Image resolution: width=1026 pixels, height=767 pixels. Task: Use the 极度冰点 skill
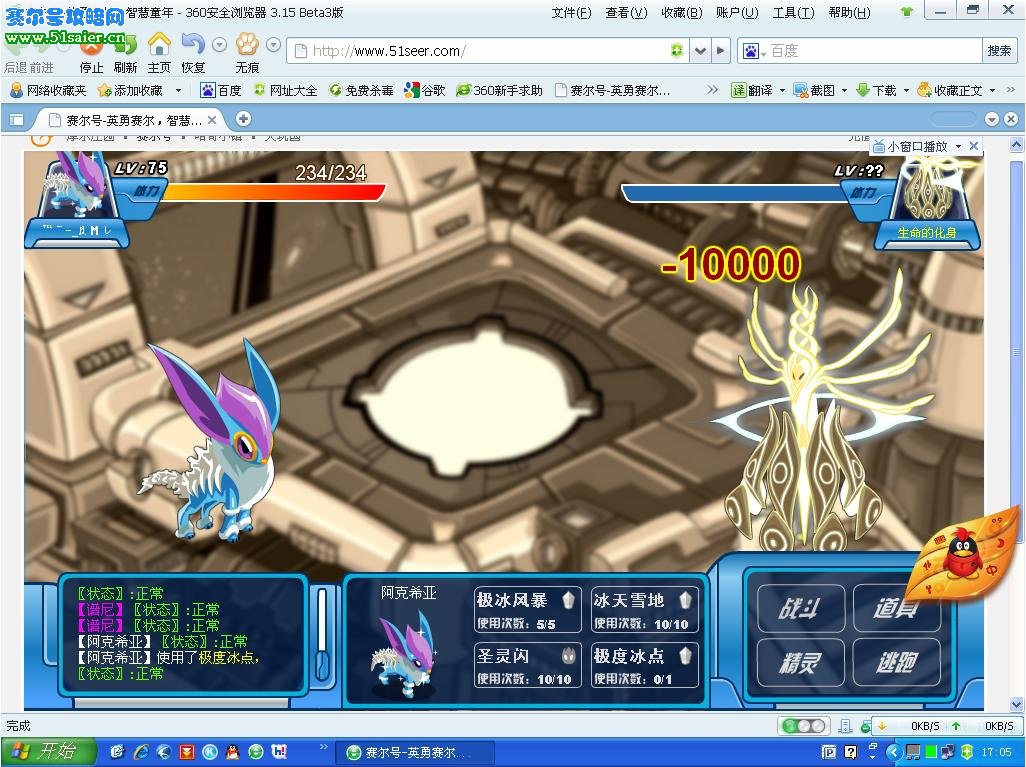(643, 666)
